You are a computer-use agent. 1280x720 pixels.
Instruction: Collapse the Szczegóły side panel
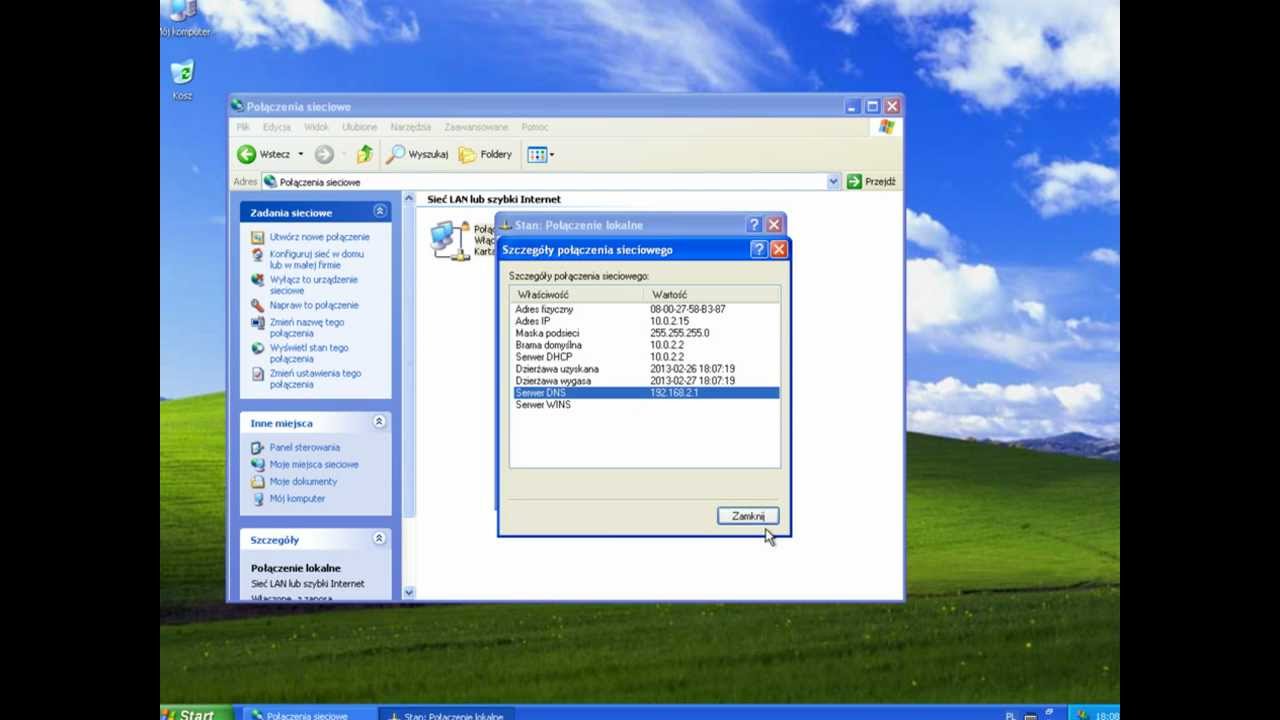379,539
